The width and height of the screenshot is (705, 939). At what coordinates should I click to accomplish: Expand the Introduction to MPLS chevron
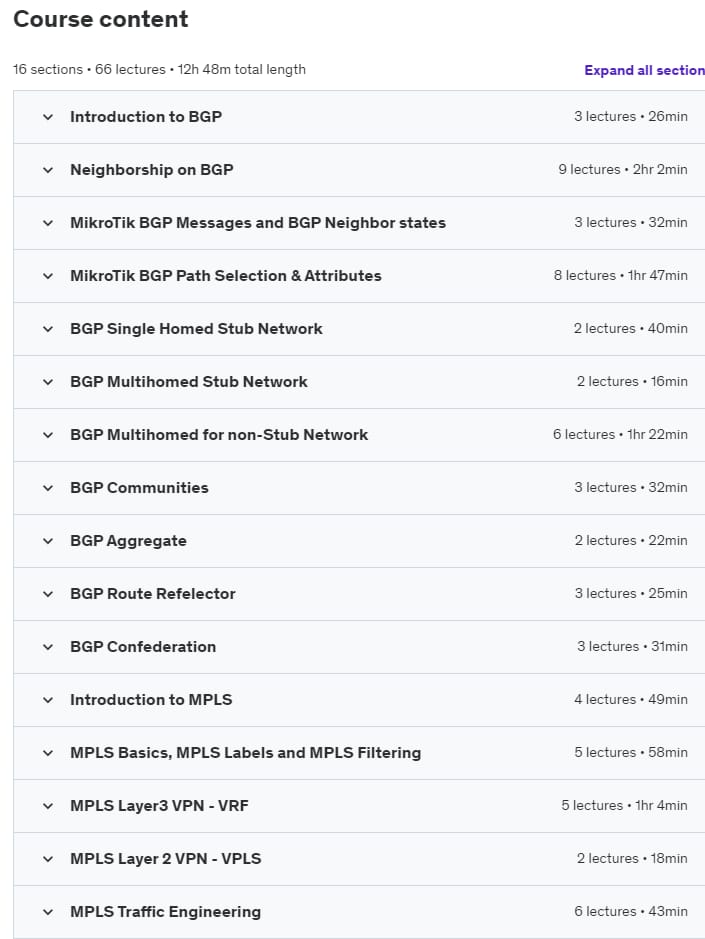tap(48, 700)
